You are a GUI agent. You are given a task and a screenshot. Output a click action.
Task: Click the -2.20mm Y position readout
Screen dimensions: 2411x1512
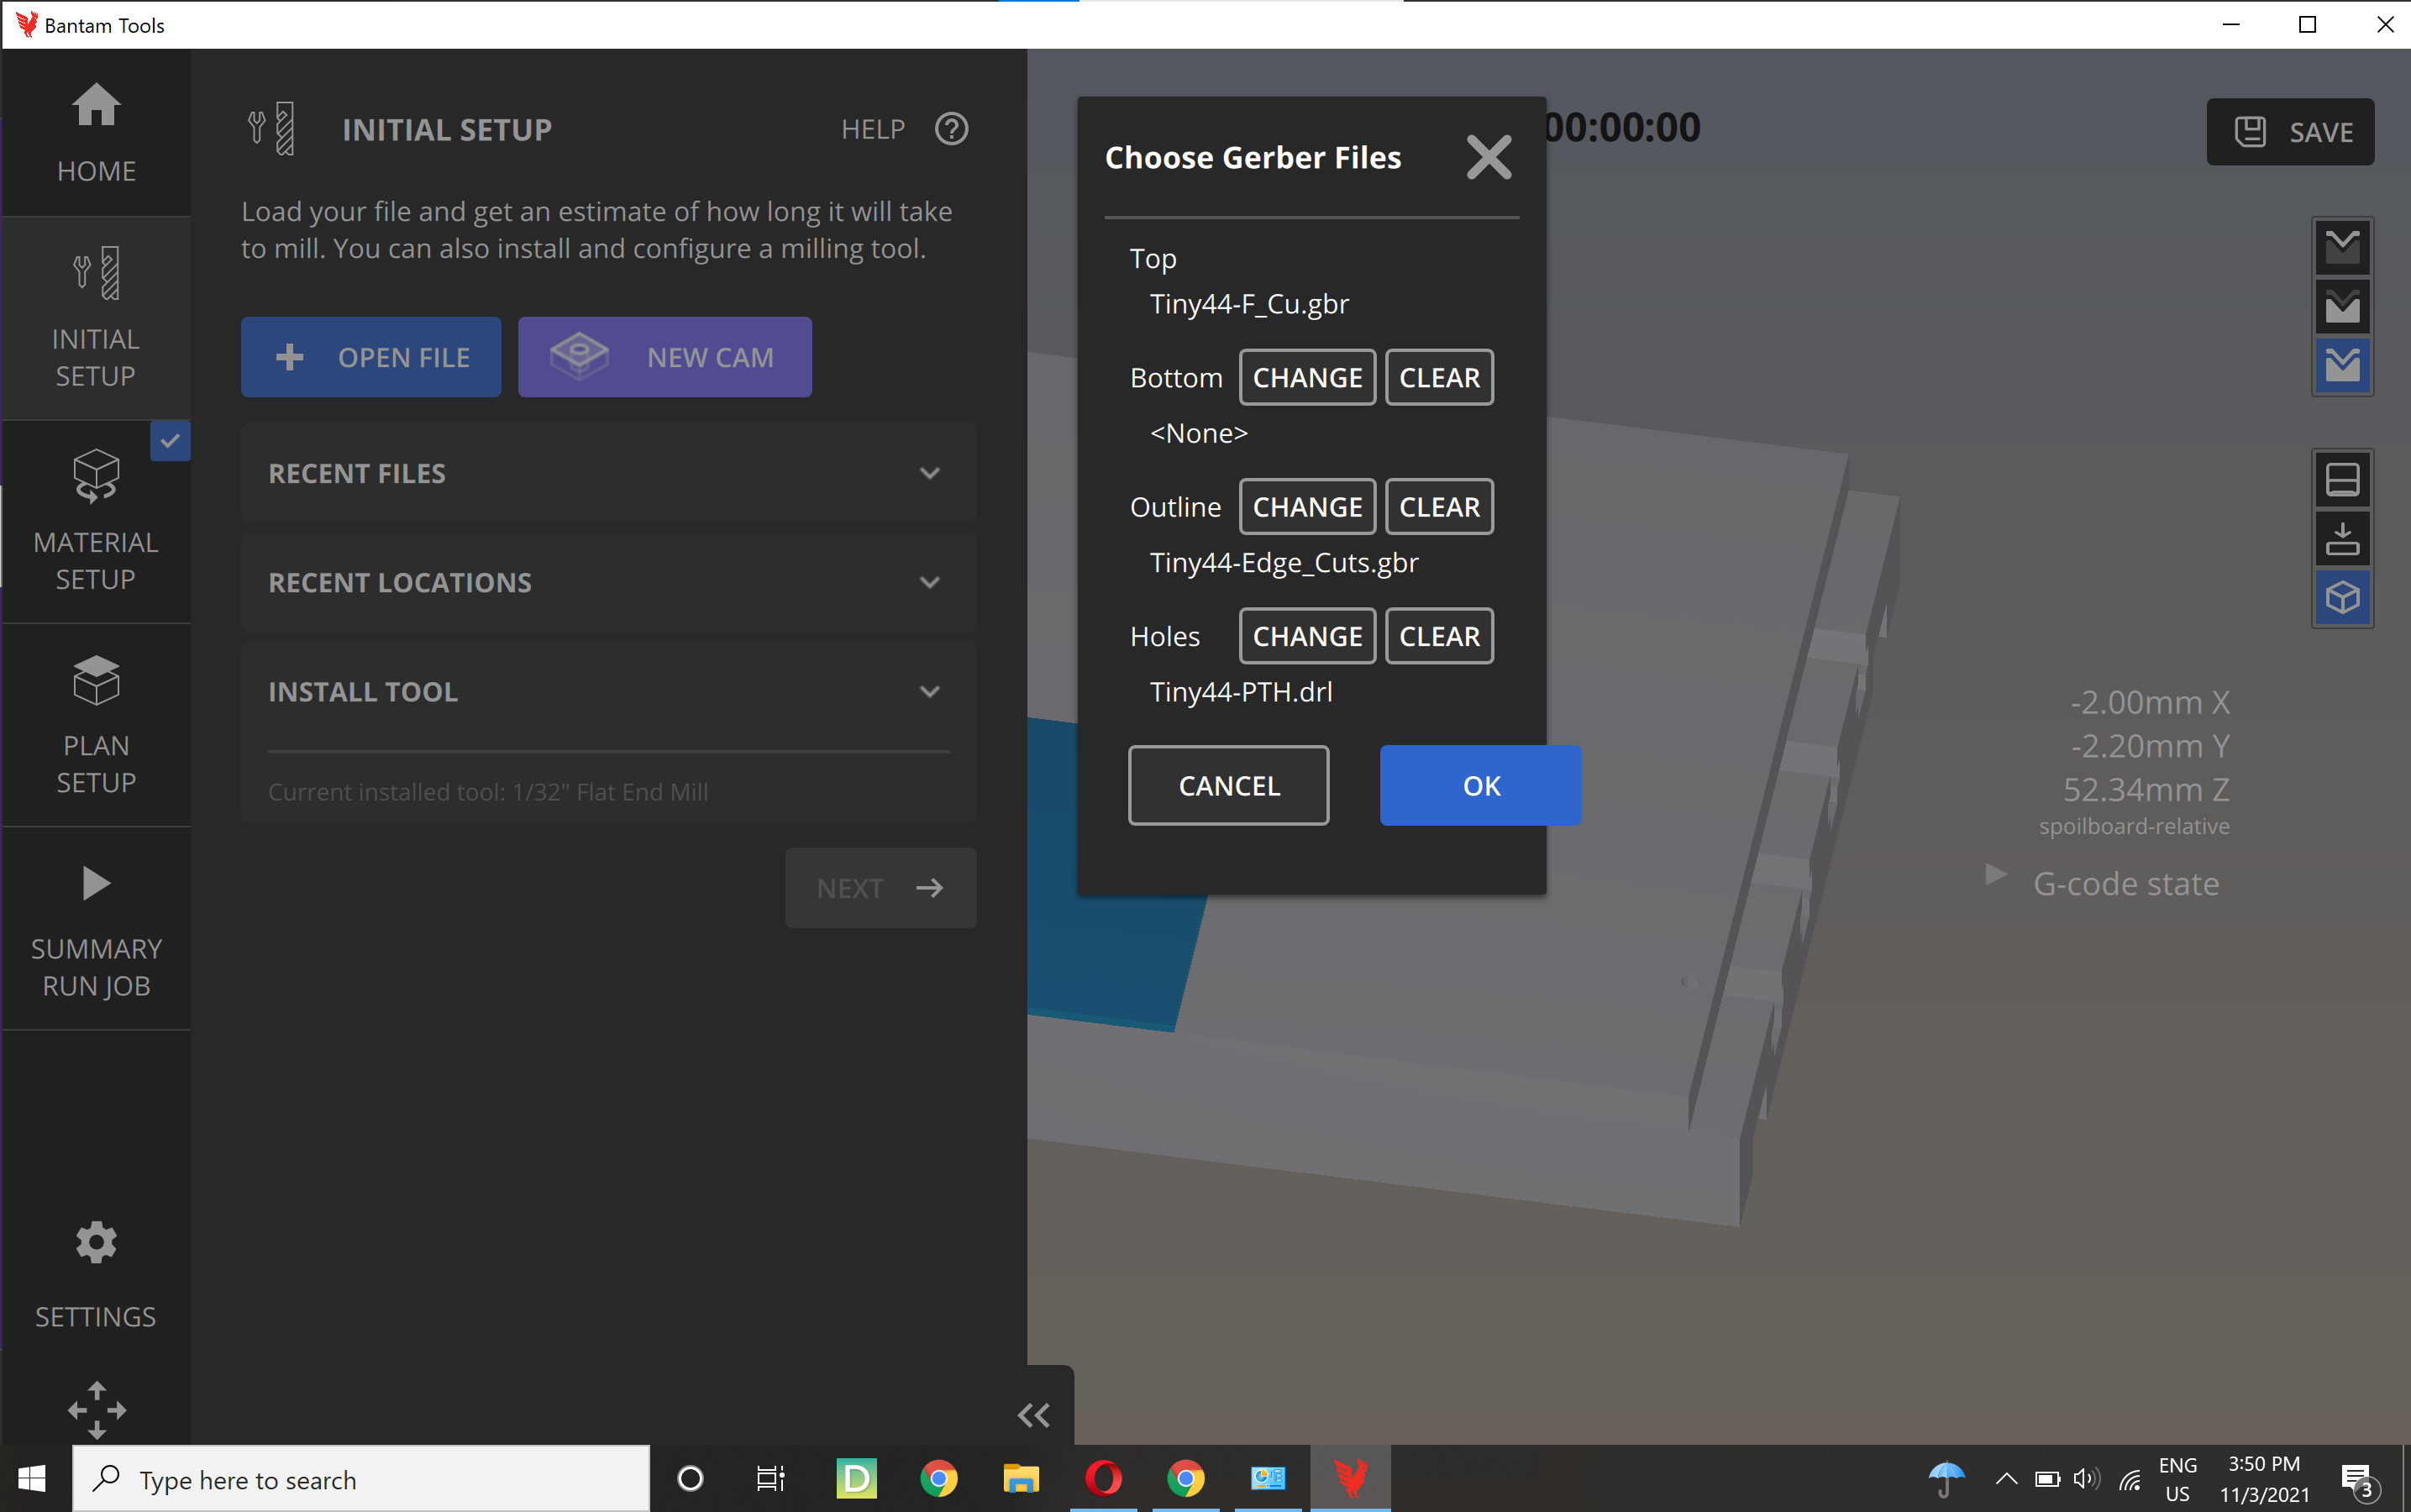[x=2149, y=745]
